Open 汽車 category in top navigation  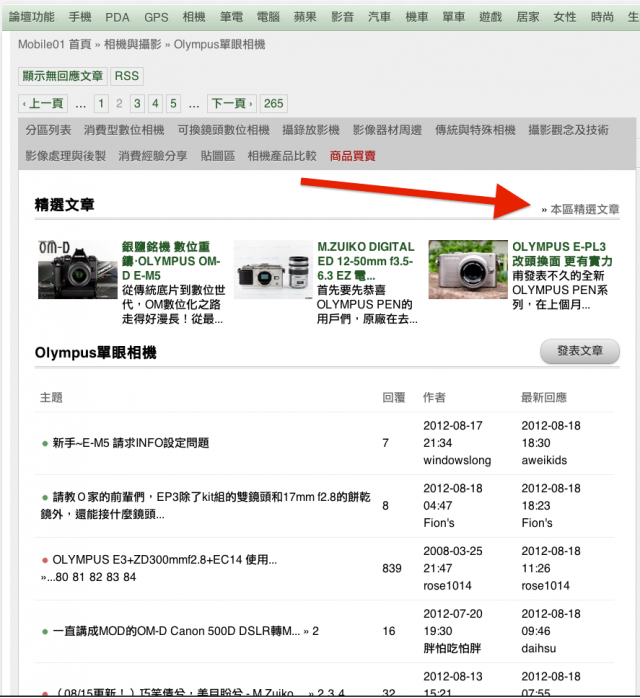pyautogui.click(x=380, y=17)
